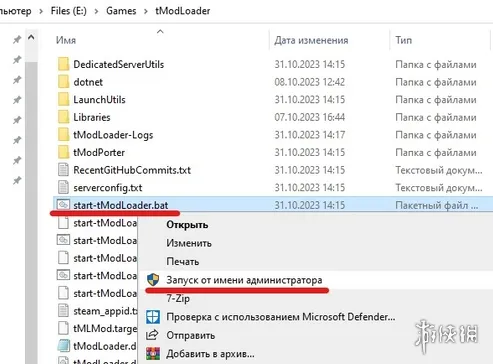Choose Изменить in the context menu
493x364 pixels.
click(189, 243)
